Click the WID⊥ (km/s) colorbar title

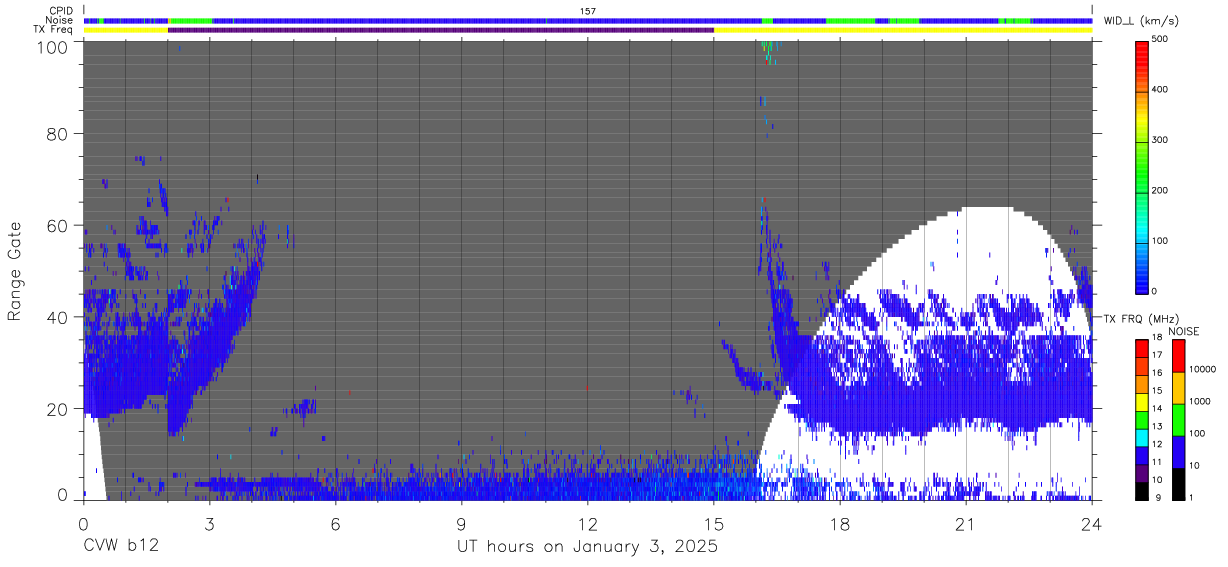click(1143, 21)
